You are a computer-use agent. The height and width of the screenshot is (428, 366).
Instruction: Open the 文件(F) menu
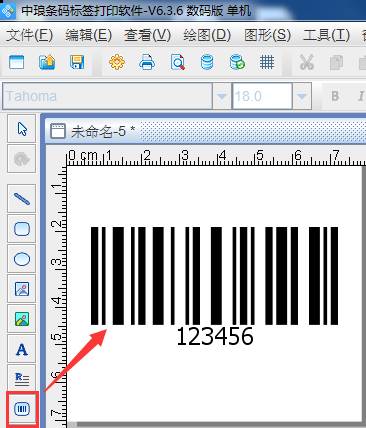(x=29, y=35)
